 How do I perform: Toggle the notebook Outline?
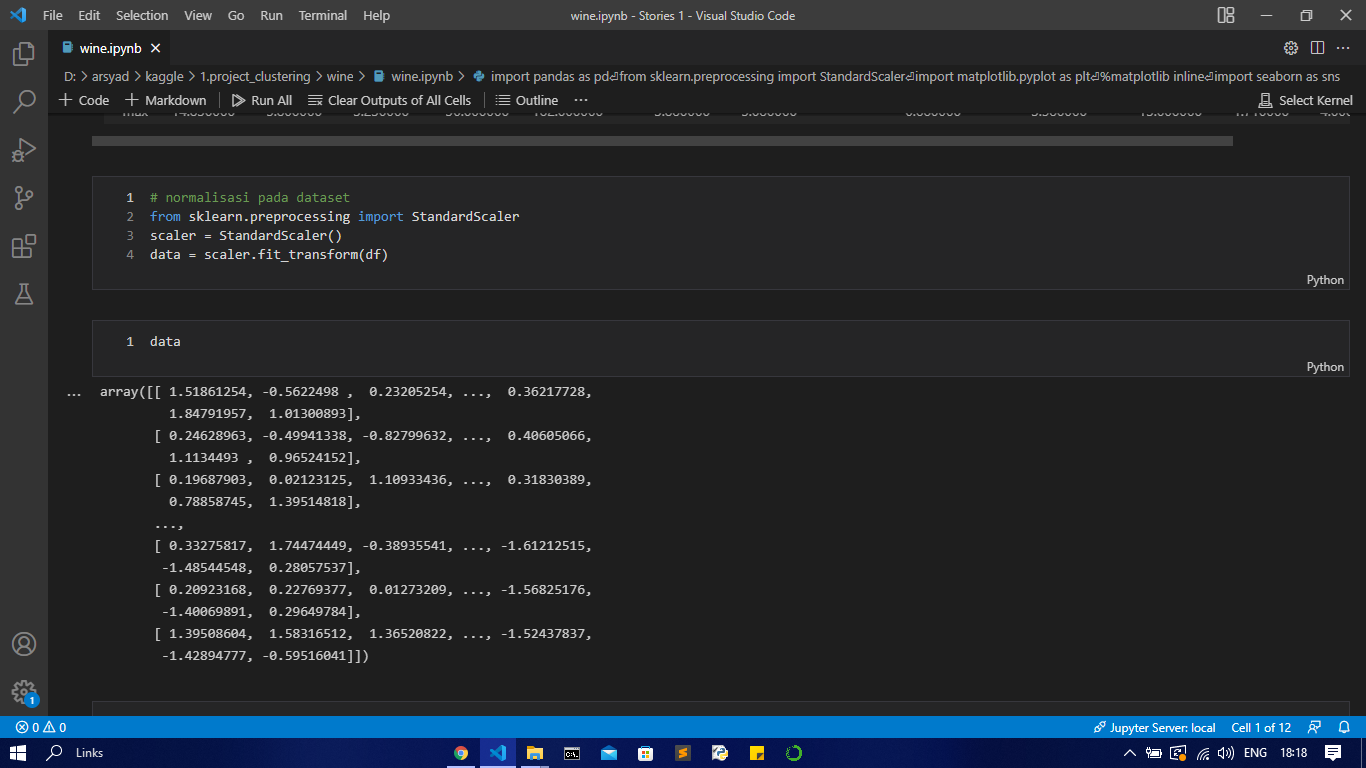527,100
